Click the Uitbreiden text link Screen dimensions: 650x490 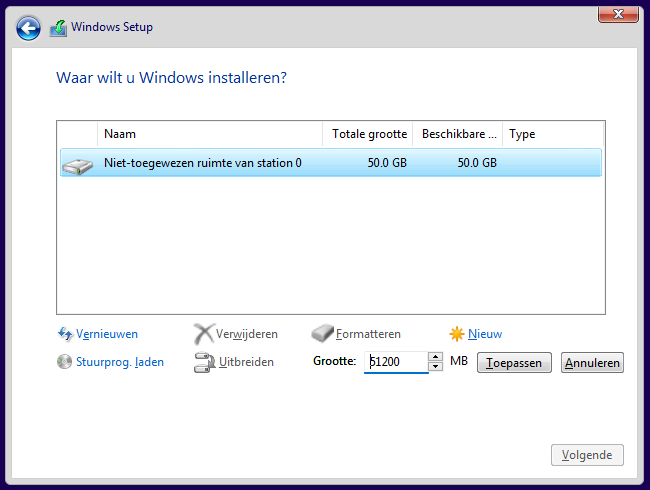246,362
